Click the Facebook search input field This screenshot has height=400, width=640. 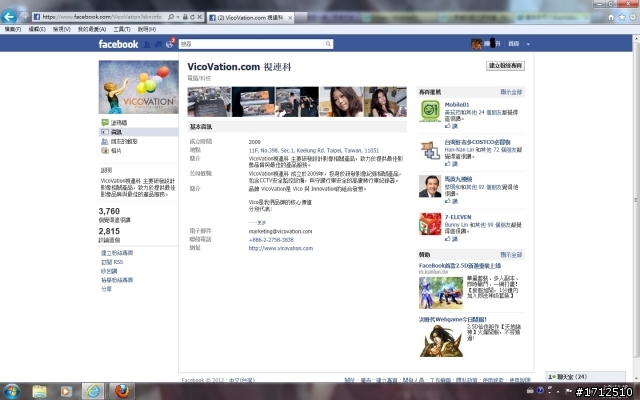pyautogui.click(x=251, y=44)
